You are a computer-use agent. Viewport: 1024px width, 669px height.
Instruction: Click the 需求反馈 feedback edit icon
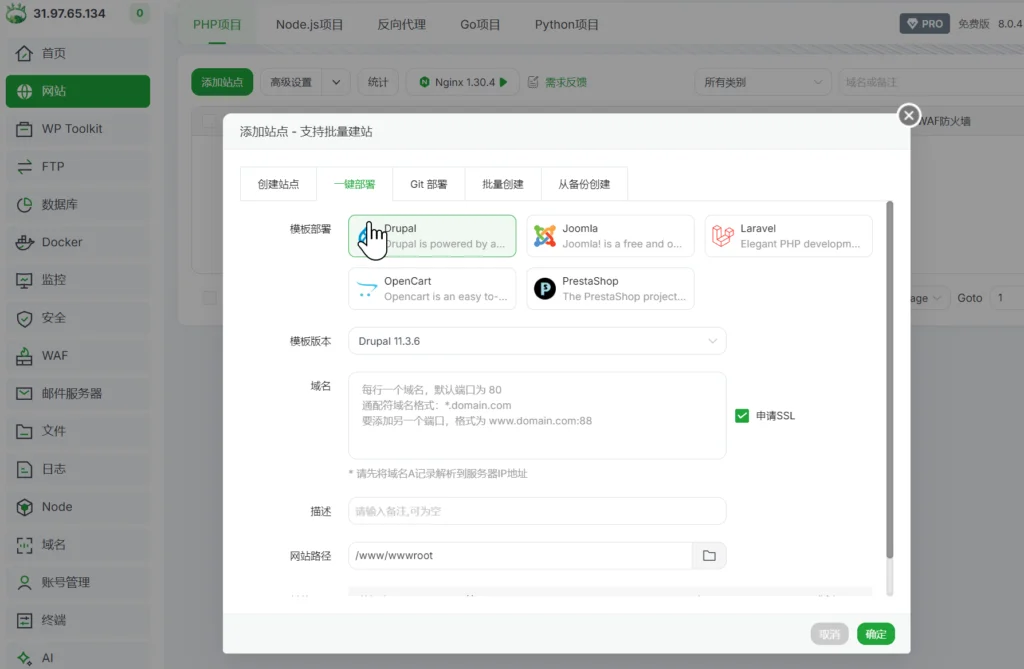(534, 82)
